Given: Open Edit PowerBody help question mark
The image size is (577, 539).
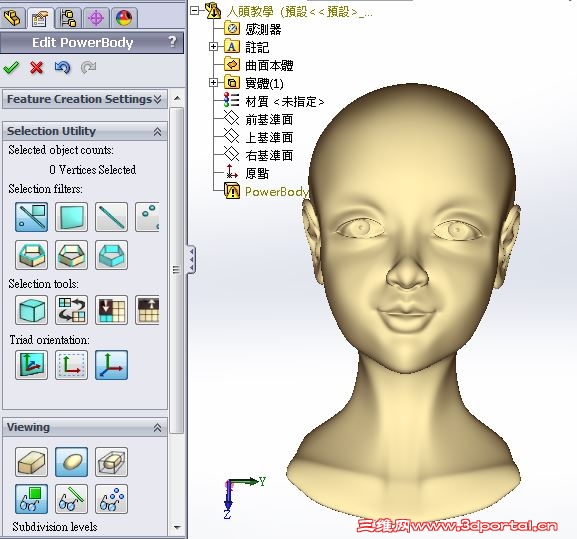Looking at the screenshot, I should coord(172,42).
